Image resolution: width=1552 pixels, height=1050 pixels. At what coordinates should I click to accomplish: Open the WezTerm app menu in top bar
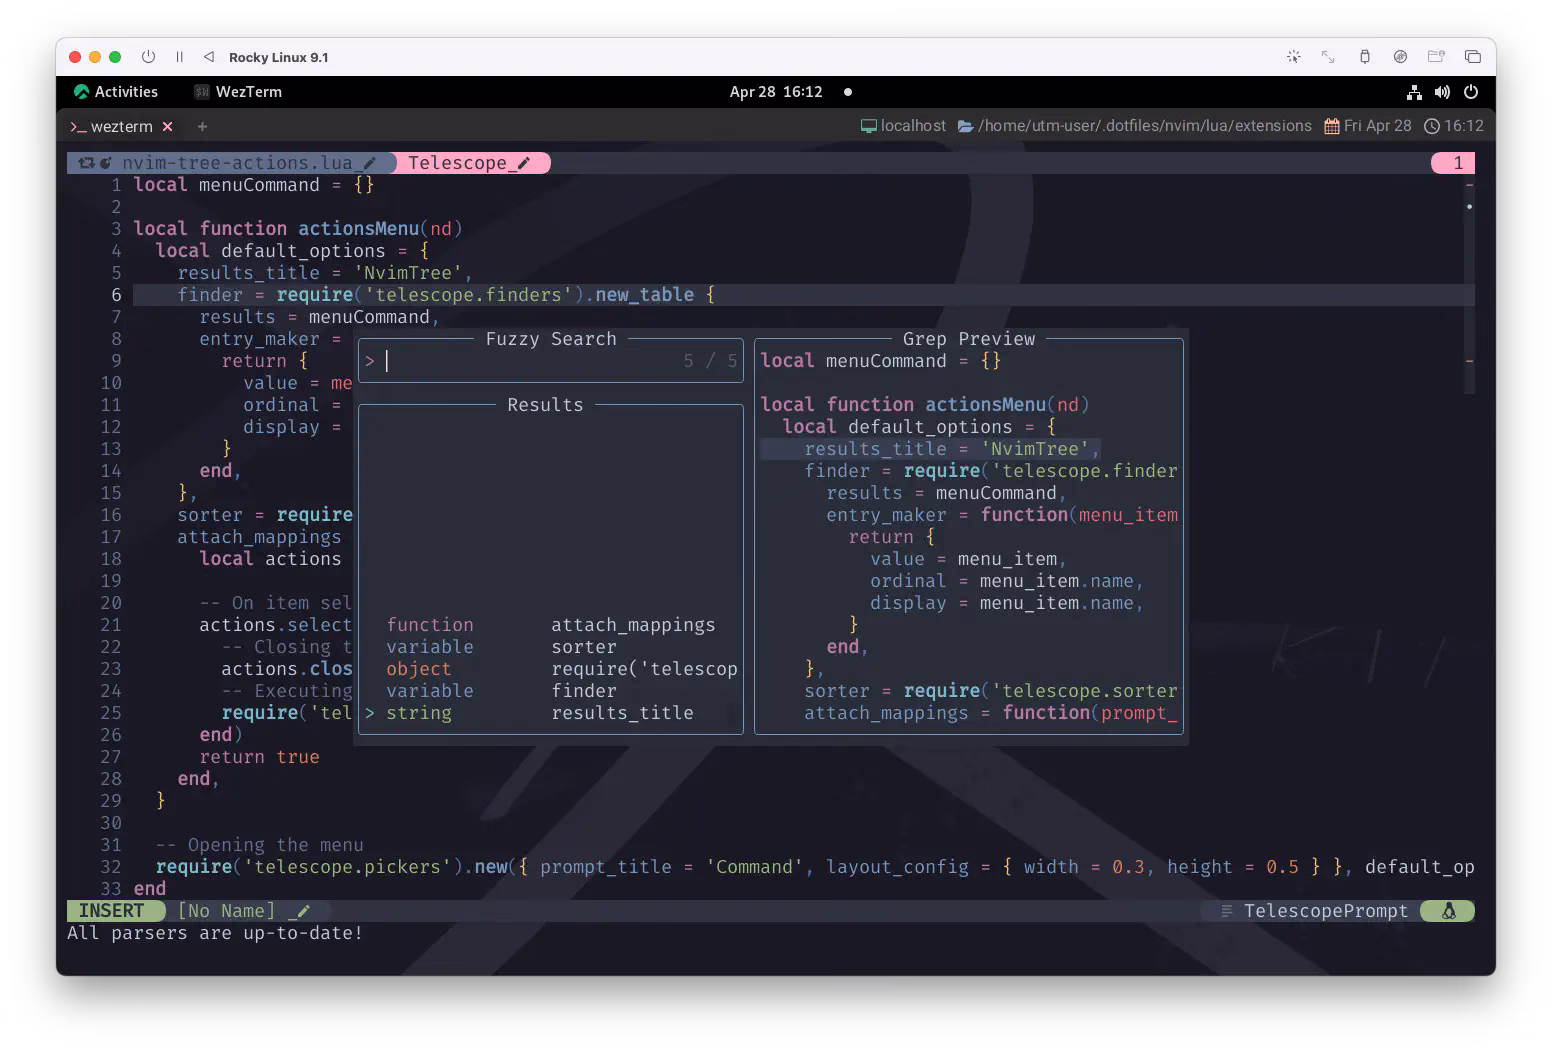(x=238, y=92)
